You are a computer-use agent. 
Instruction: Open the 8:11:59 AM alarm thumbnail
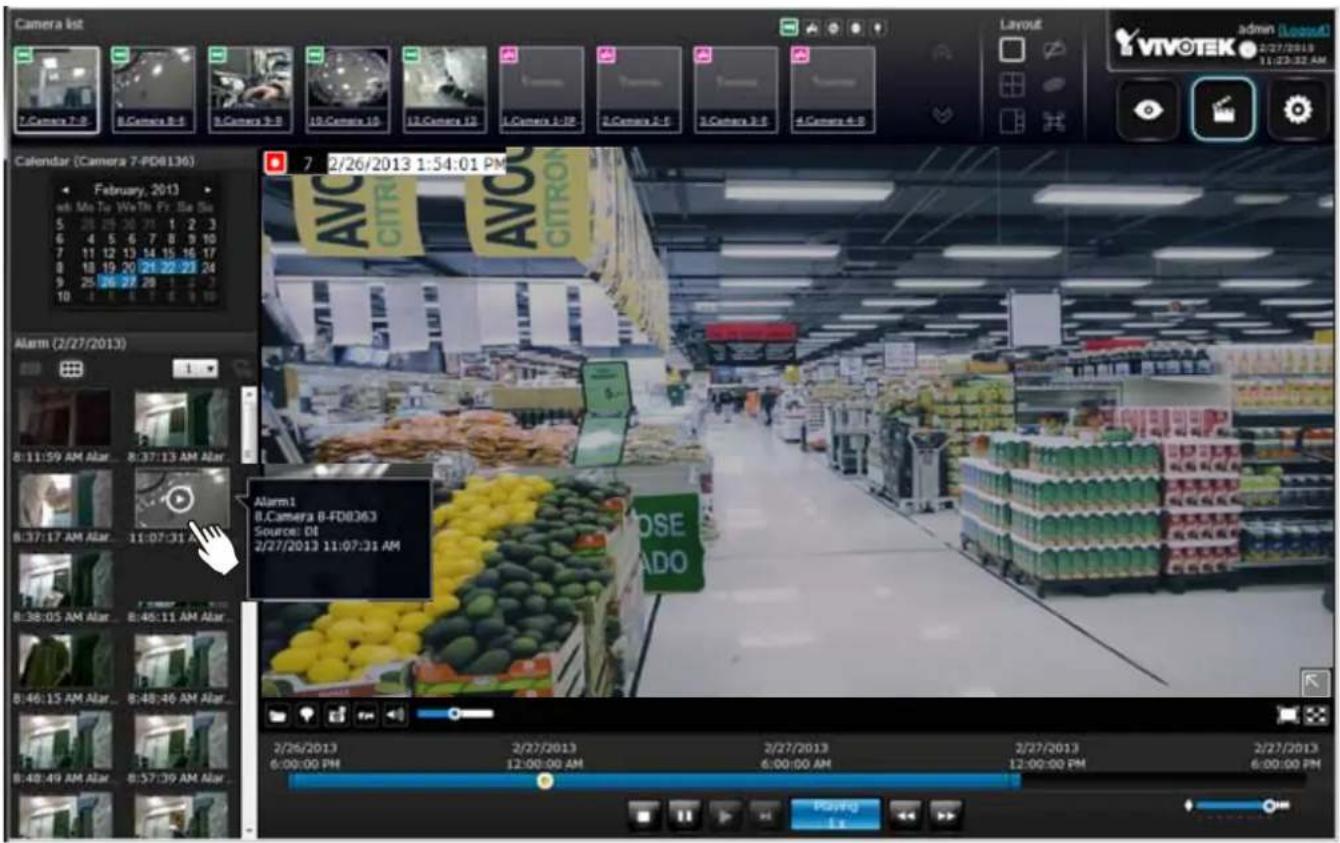(x=65, y=418)
